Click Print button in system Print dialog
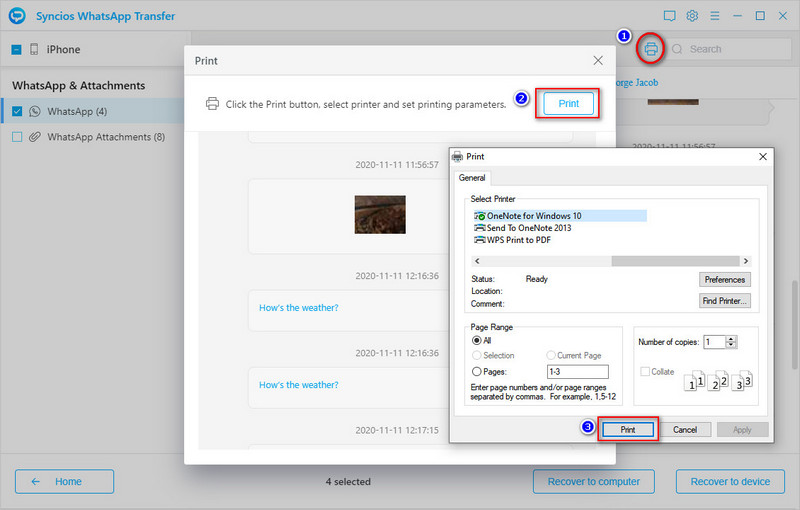Screen dimensions: 800x510 [628, 429]
